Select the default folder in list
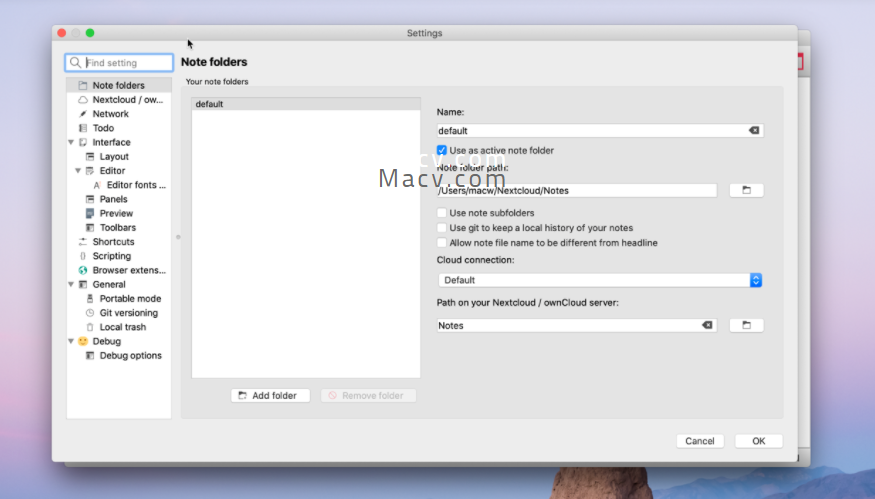 click(306, 104)
